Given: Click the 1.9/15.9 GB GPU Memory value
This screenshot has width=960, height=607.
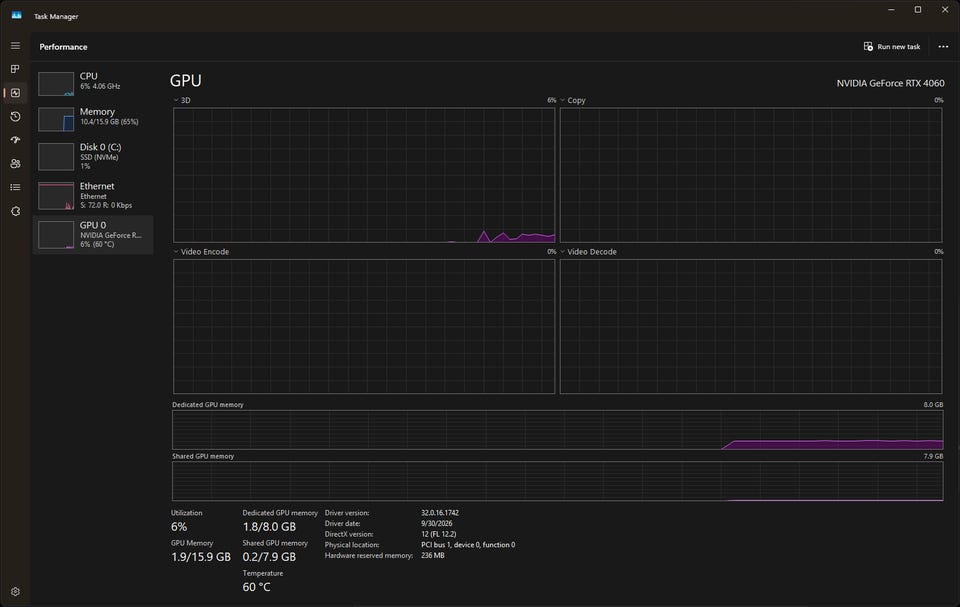Looking at the screenshot, I should click(201, 557).
